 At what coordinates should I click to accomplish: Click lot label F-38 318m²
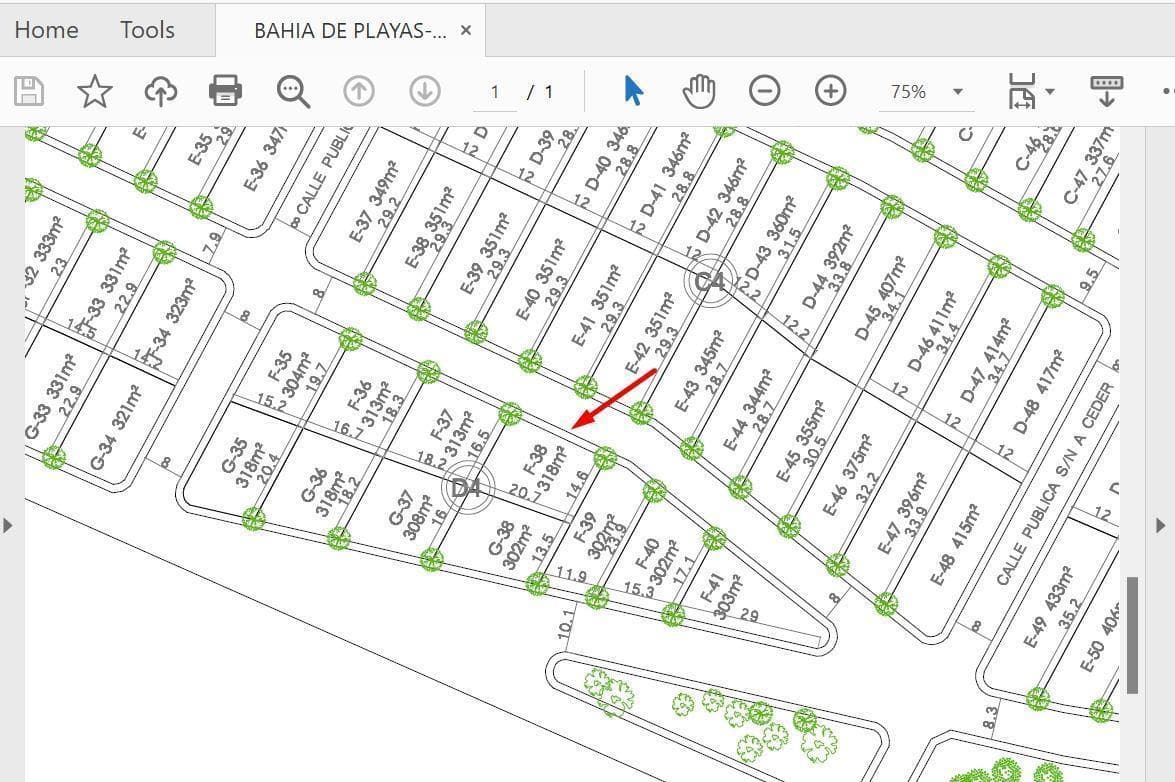(x=546, y=468)
